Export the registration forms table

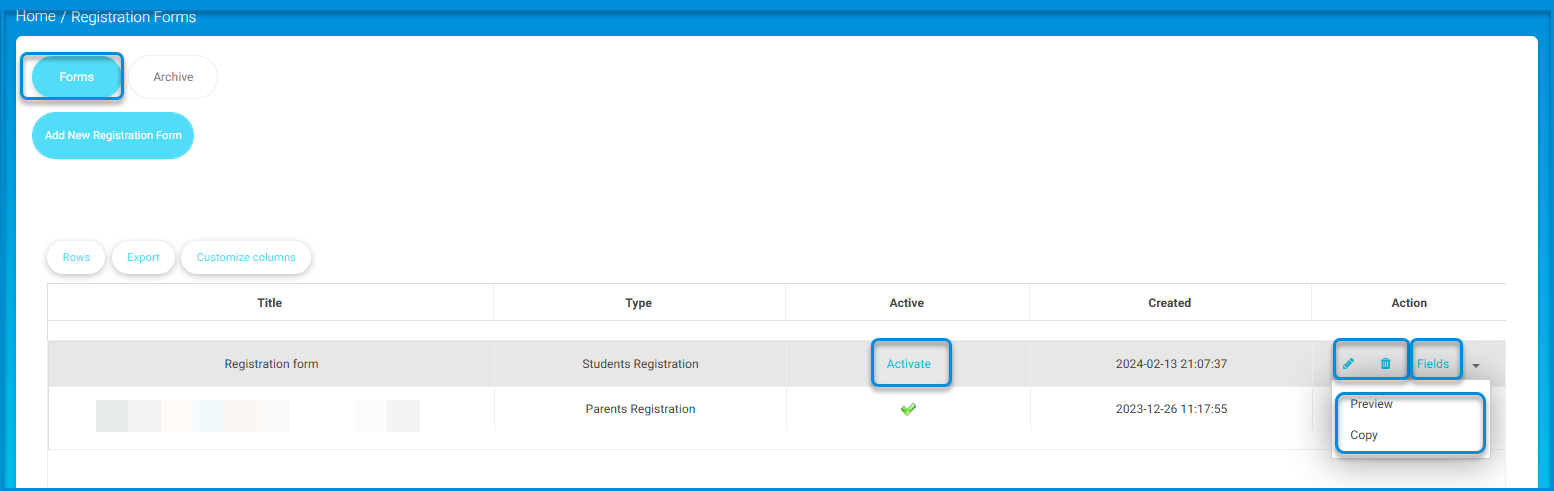point(143,257)
